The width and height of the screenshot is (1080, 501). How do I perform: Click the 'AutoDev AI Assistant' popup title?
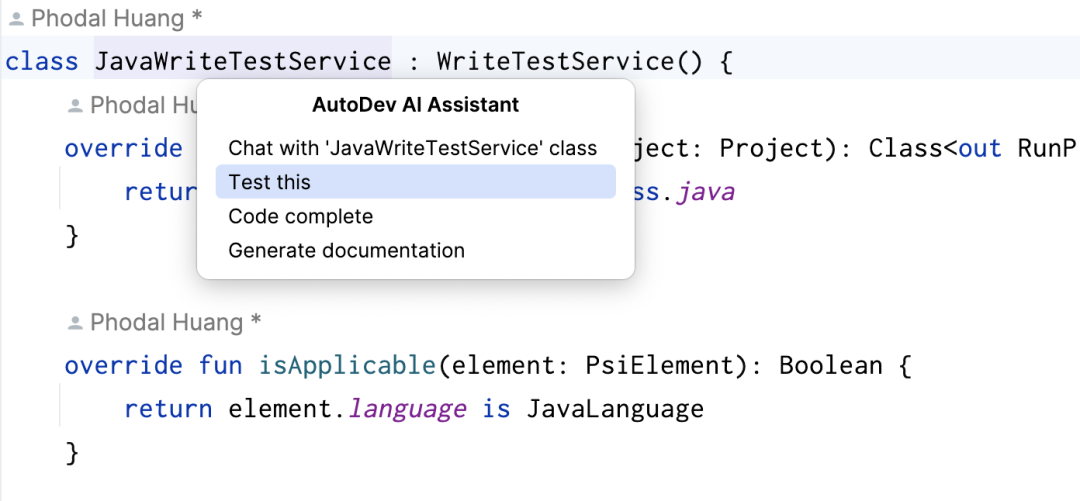(x=415, y=105)
